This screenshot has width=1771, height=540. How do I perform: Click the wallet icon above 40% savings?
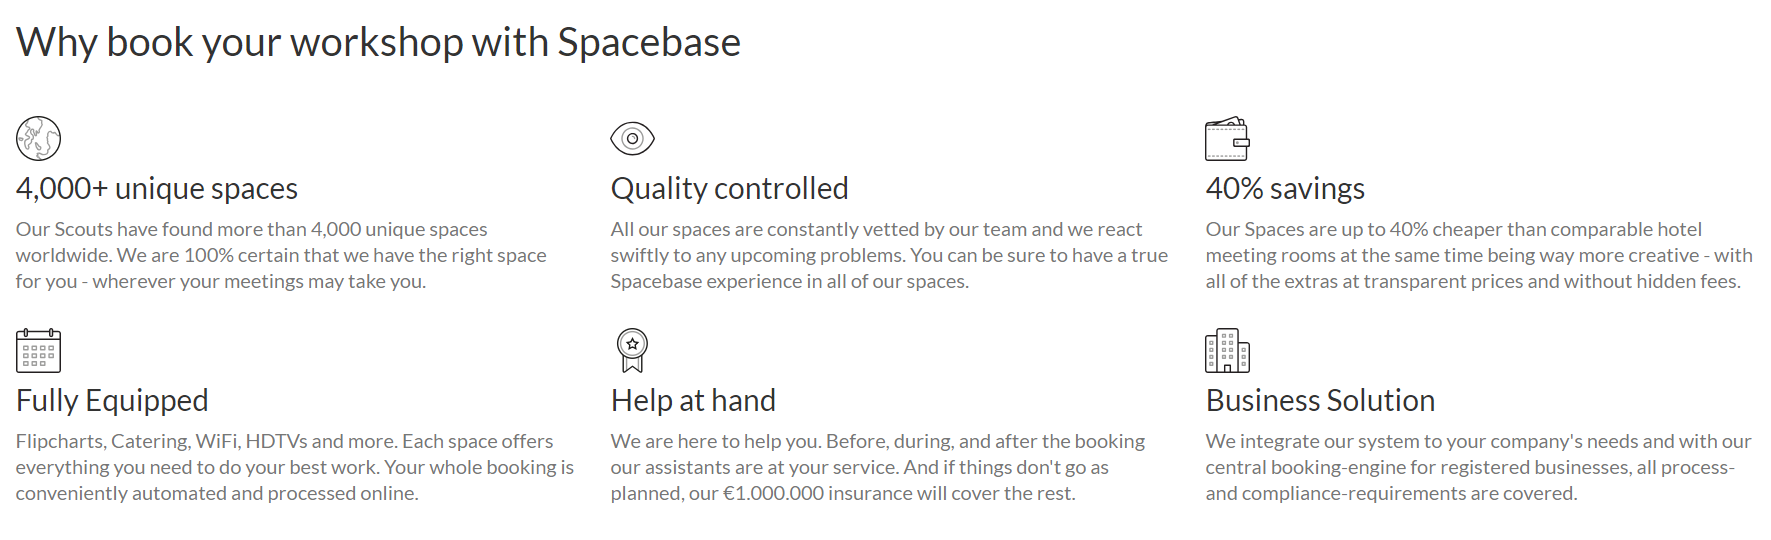(1227, 138)
